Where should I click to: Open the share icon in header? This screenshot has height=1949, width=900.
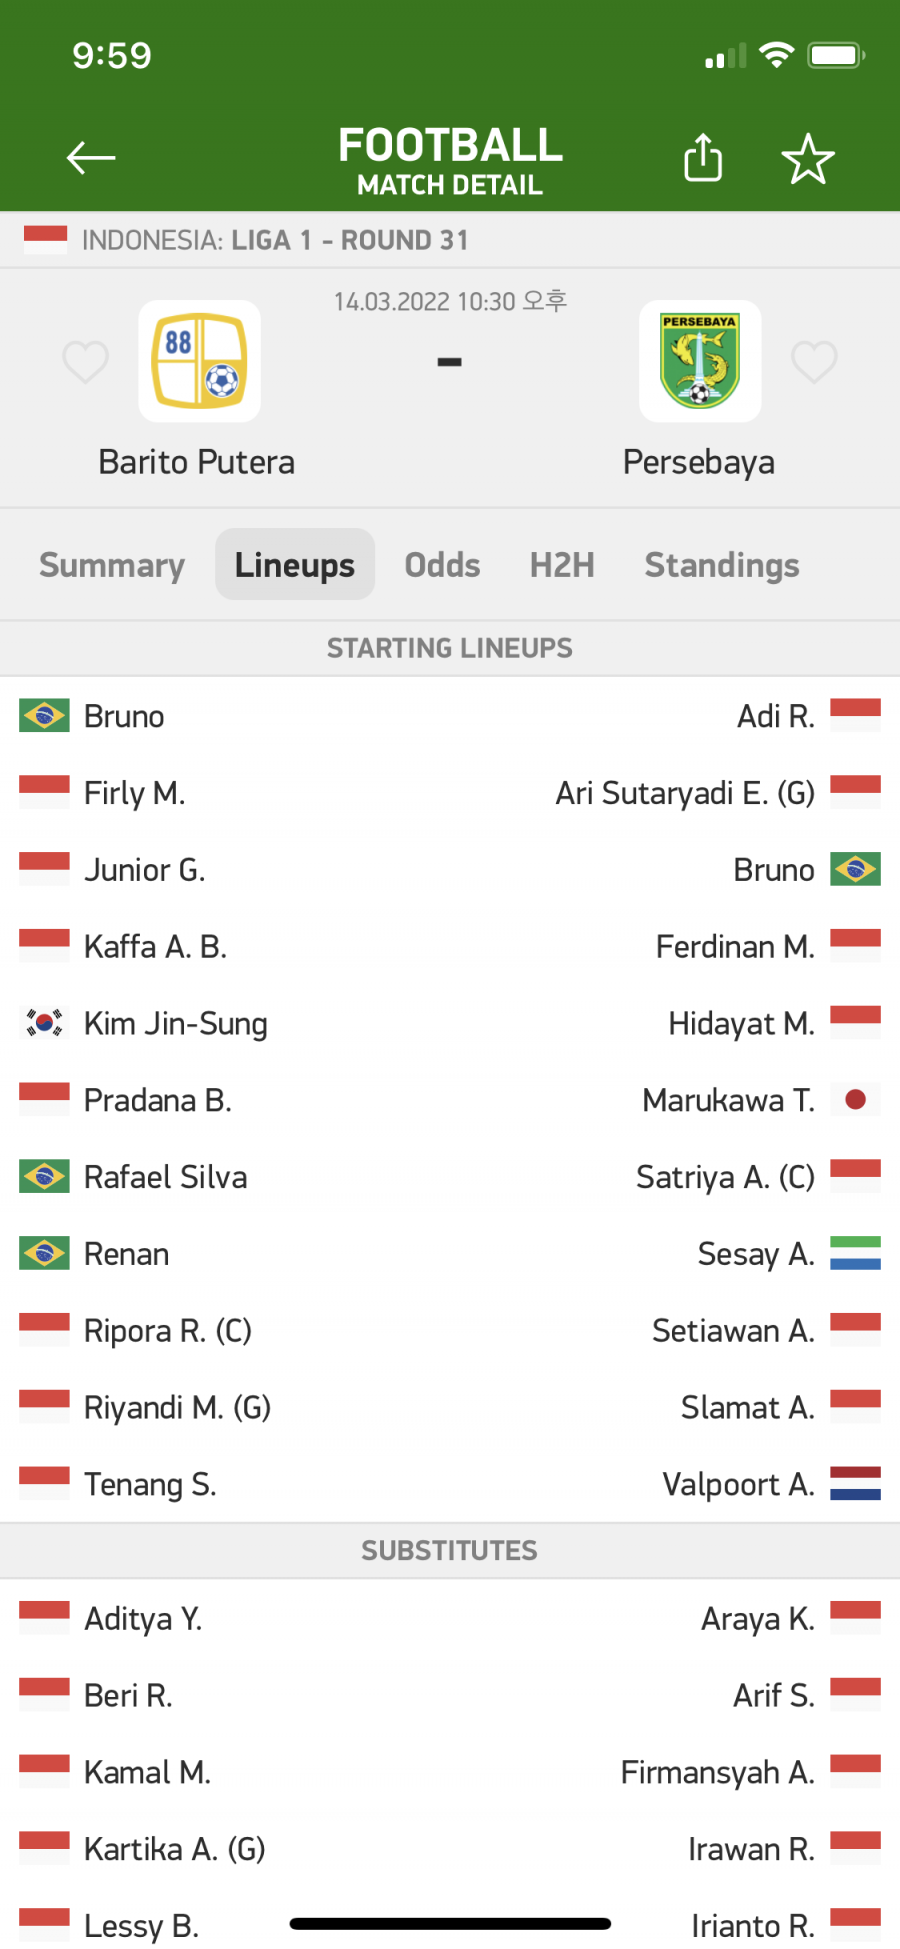pyautogui.click(x=703, y=158)
